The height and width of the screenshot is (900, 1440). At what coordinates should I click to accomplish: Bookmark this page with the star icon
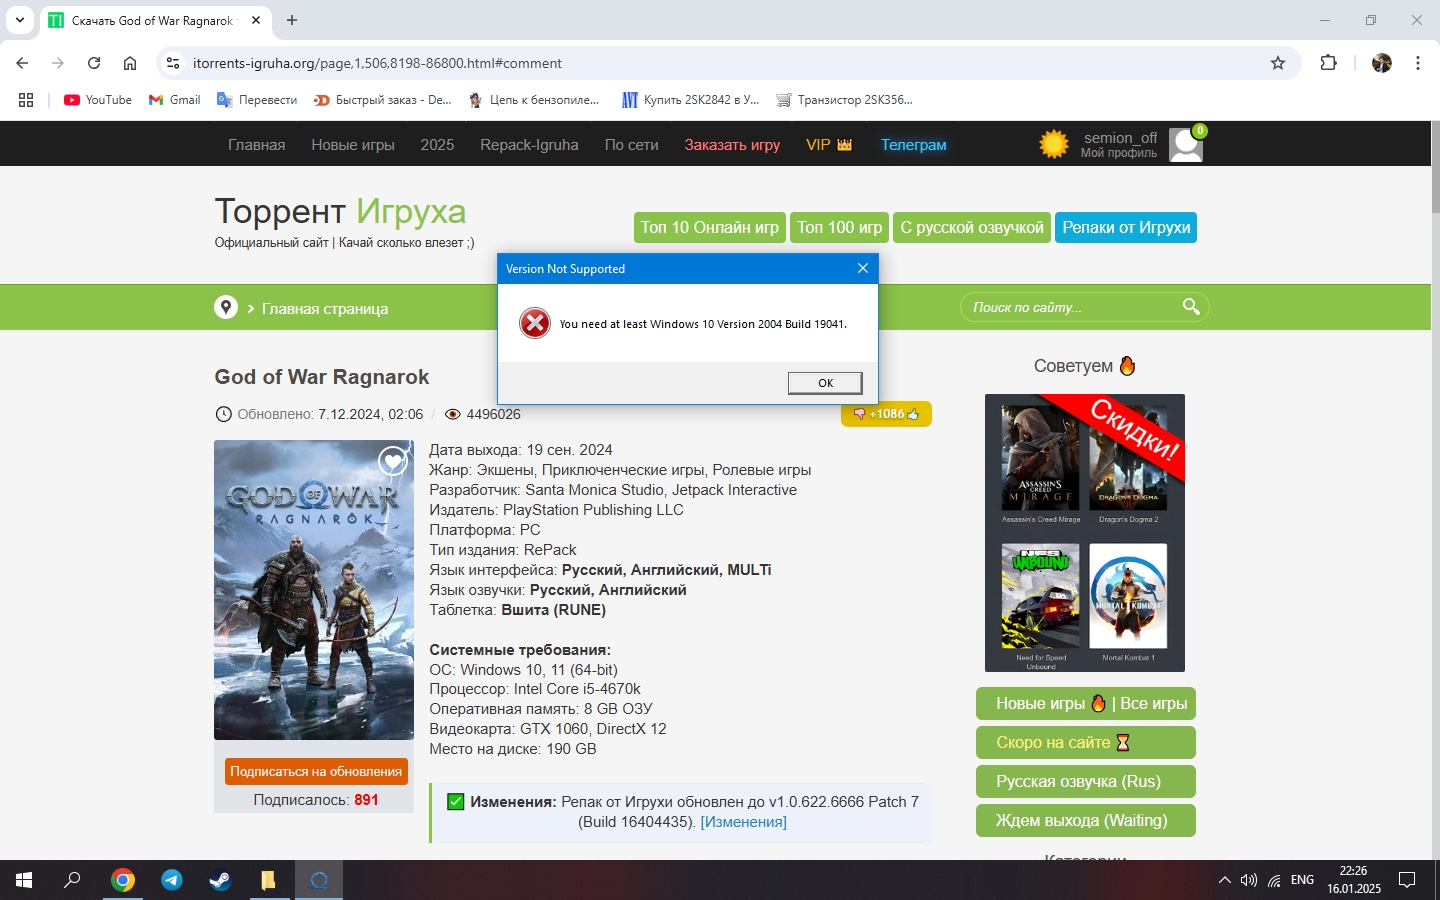pos(1277,63)
